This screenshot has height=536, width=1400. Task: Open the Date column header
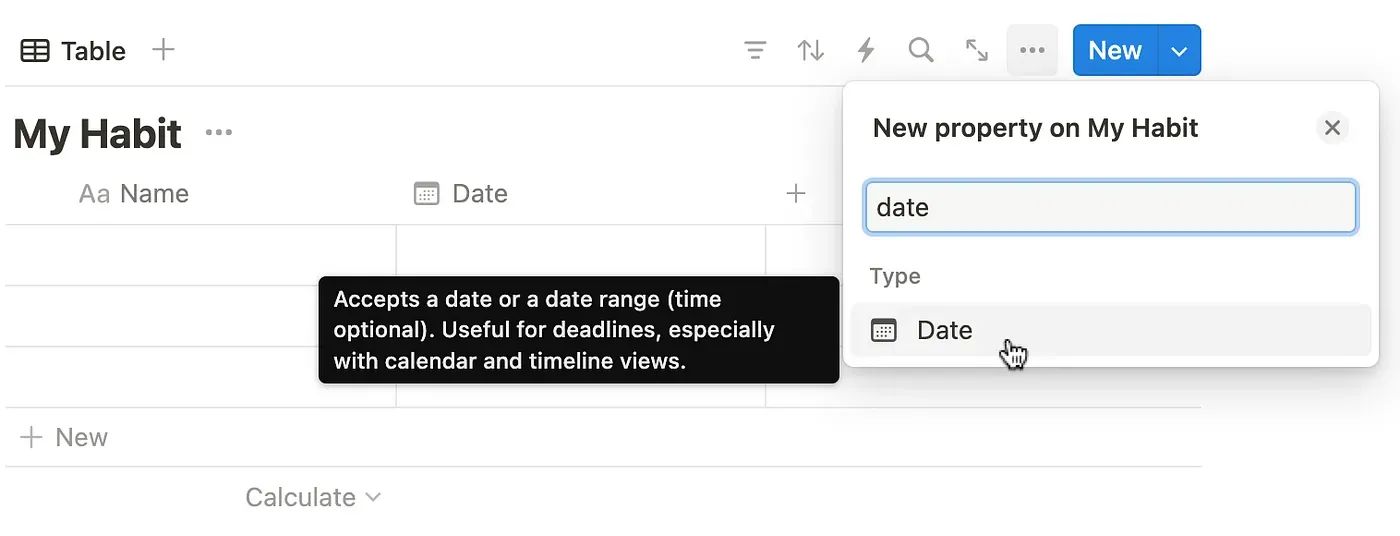(580, 194)
